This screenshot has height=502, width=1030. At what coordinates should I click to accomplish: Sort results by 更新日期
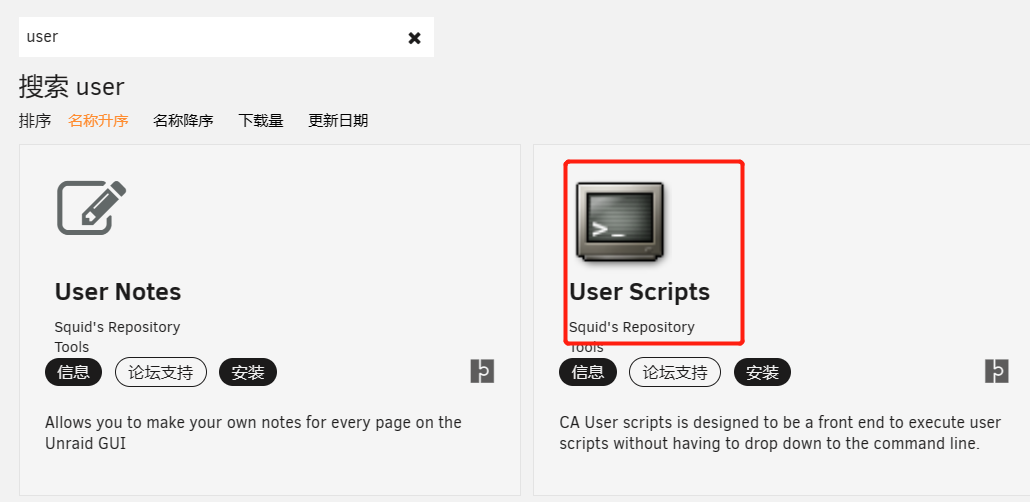pos(338,121)
